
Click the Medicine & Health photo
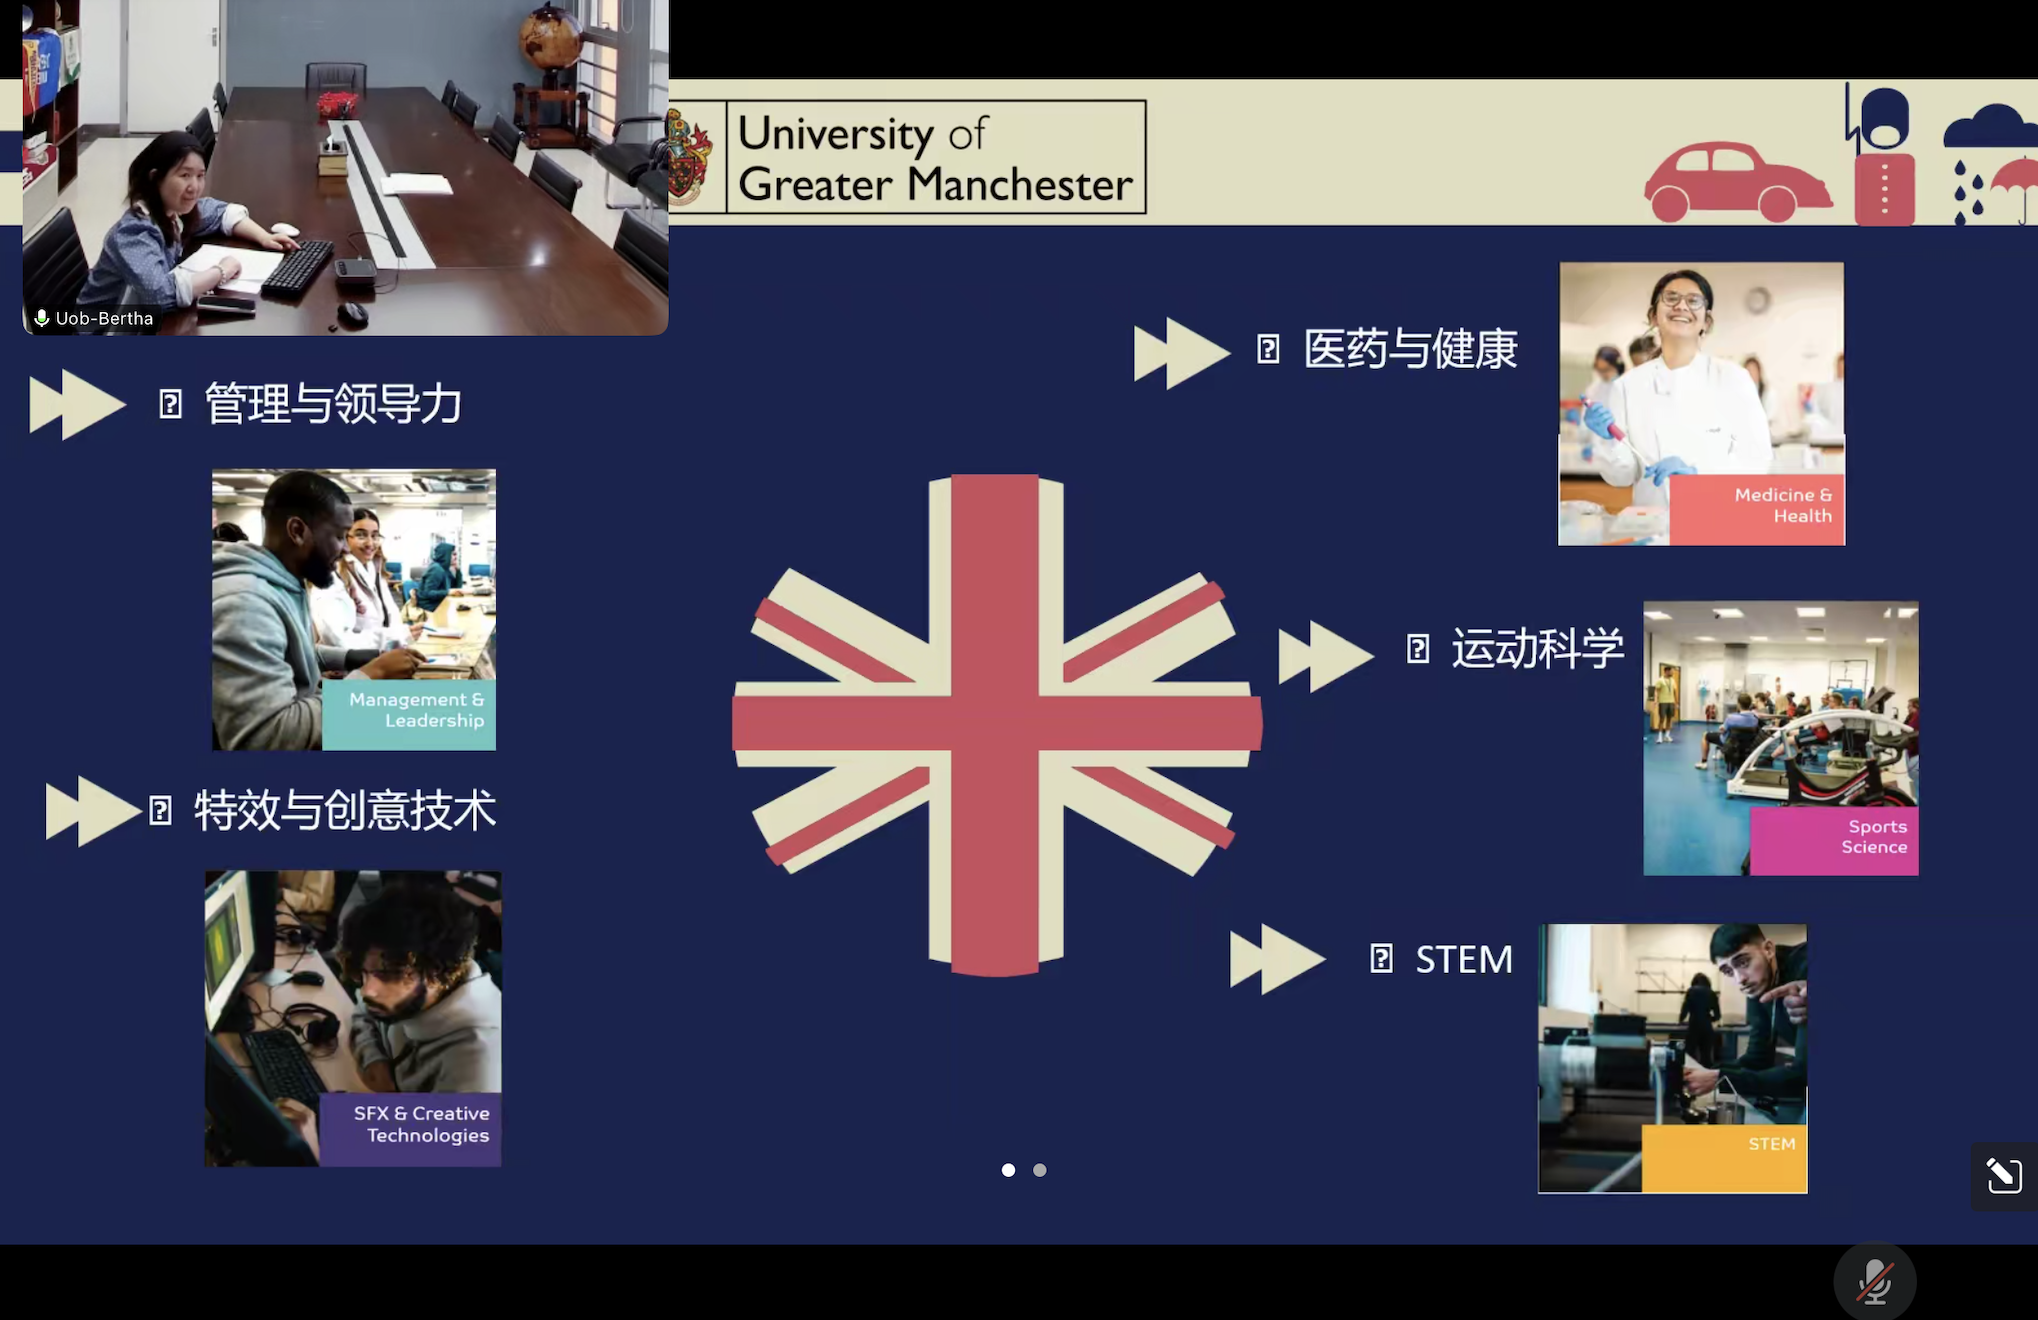coord(1701,403)
